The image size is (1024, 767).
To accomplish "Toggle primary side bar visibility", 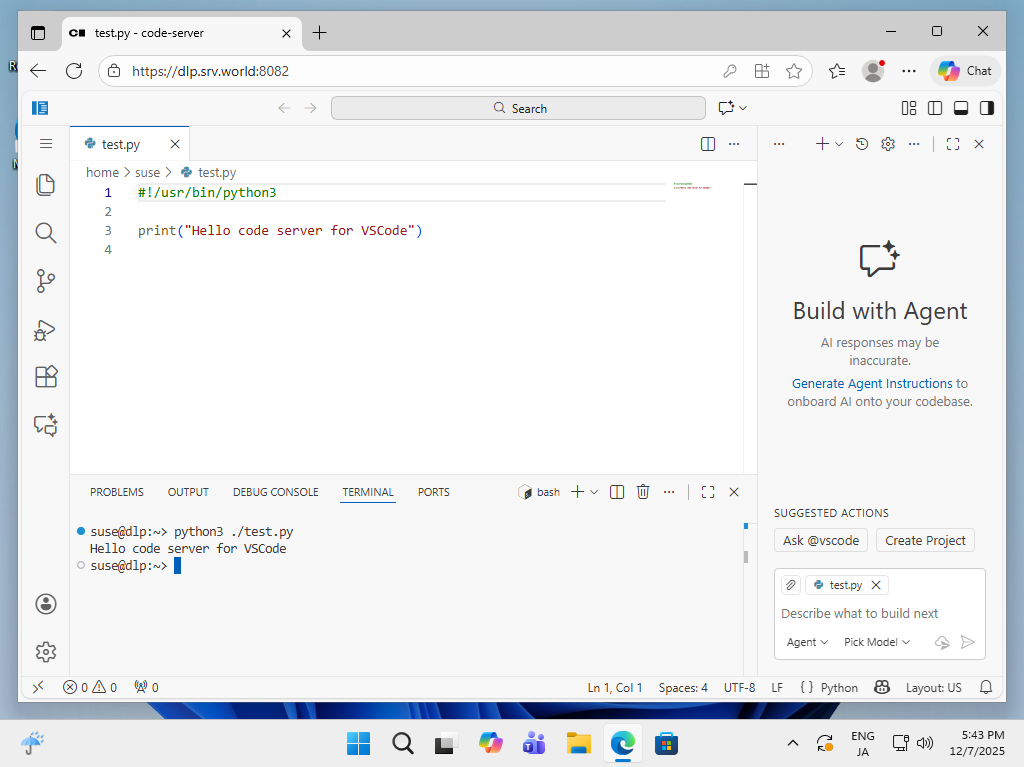I will [935, 108].
